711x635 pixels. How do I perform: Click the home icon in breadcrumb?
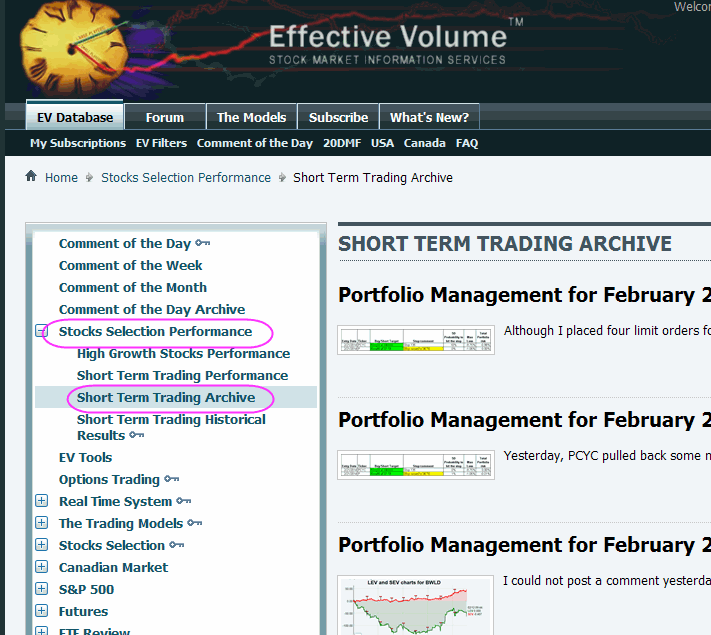[x=31, y=176]
